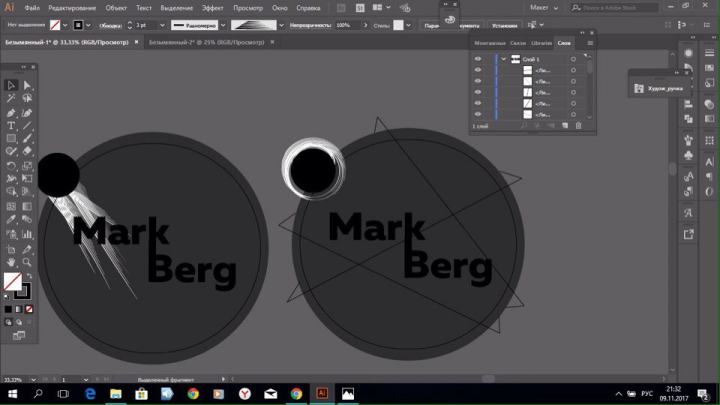Screen dimensions: 720x405
Task: Open the Макет workspace dropdown
Action: pos(544,8)
